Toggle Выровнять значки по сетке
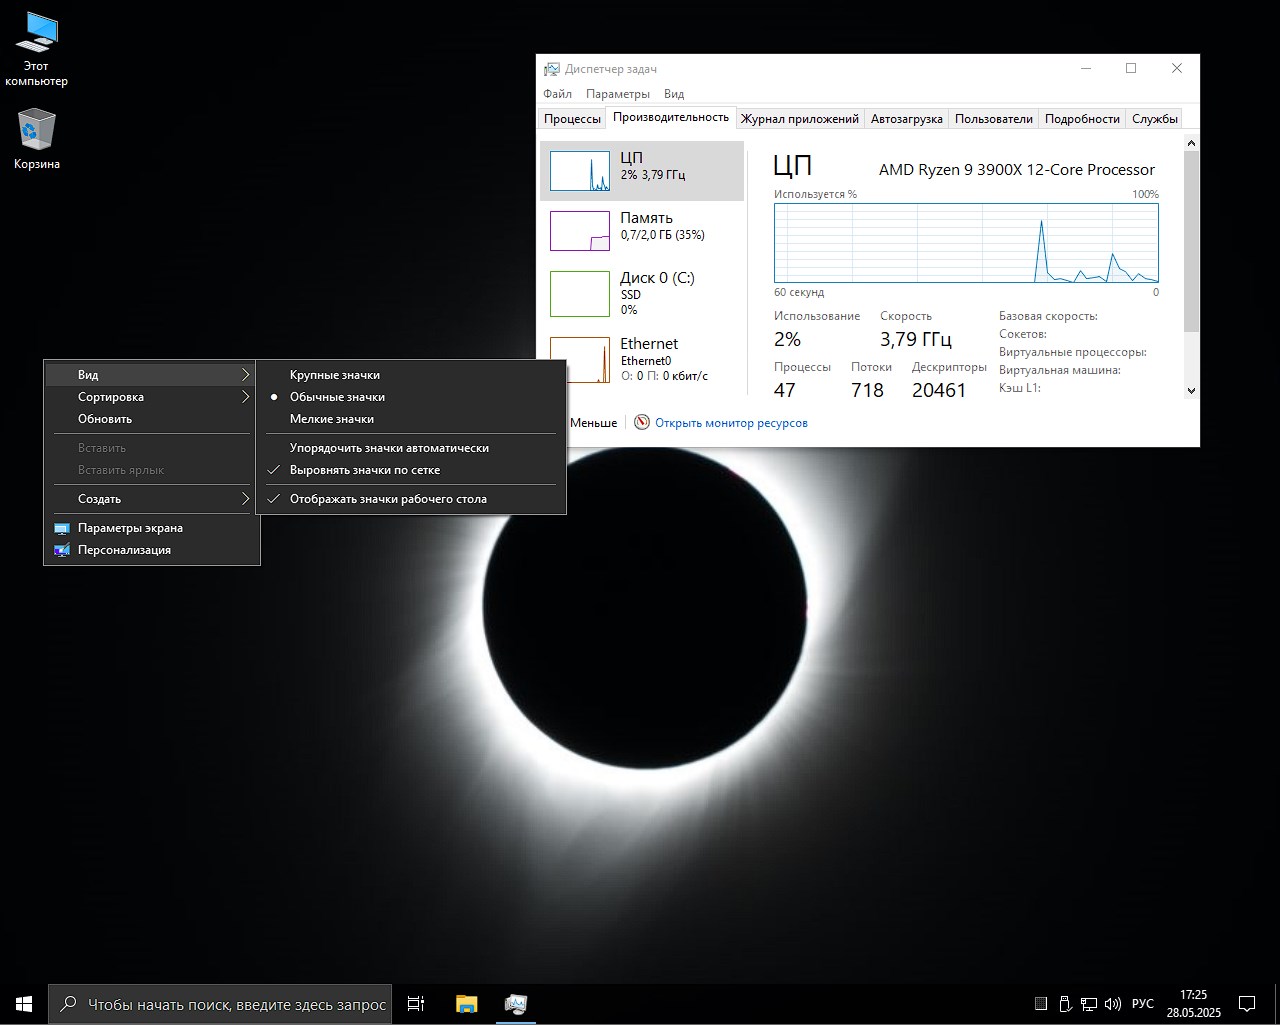 pos(365,470)
